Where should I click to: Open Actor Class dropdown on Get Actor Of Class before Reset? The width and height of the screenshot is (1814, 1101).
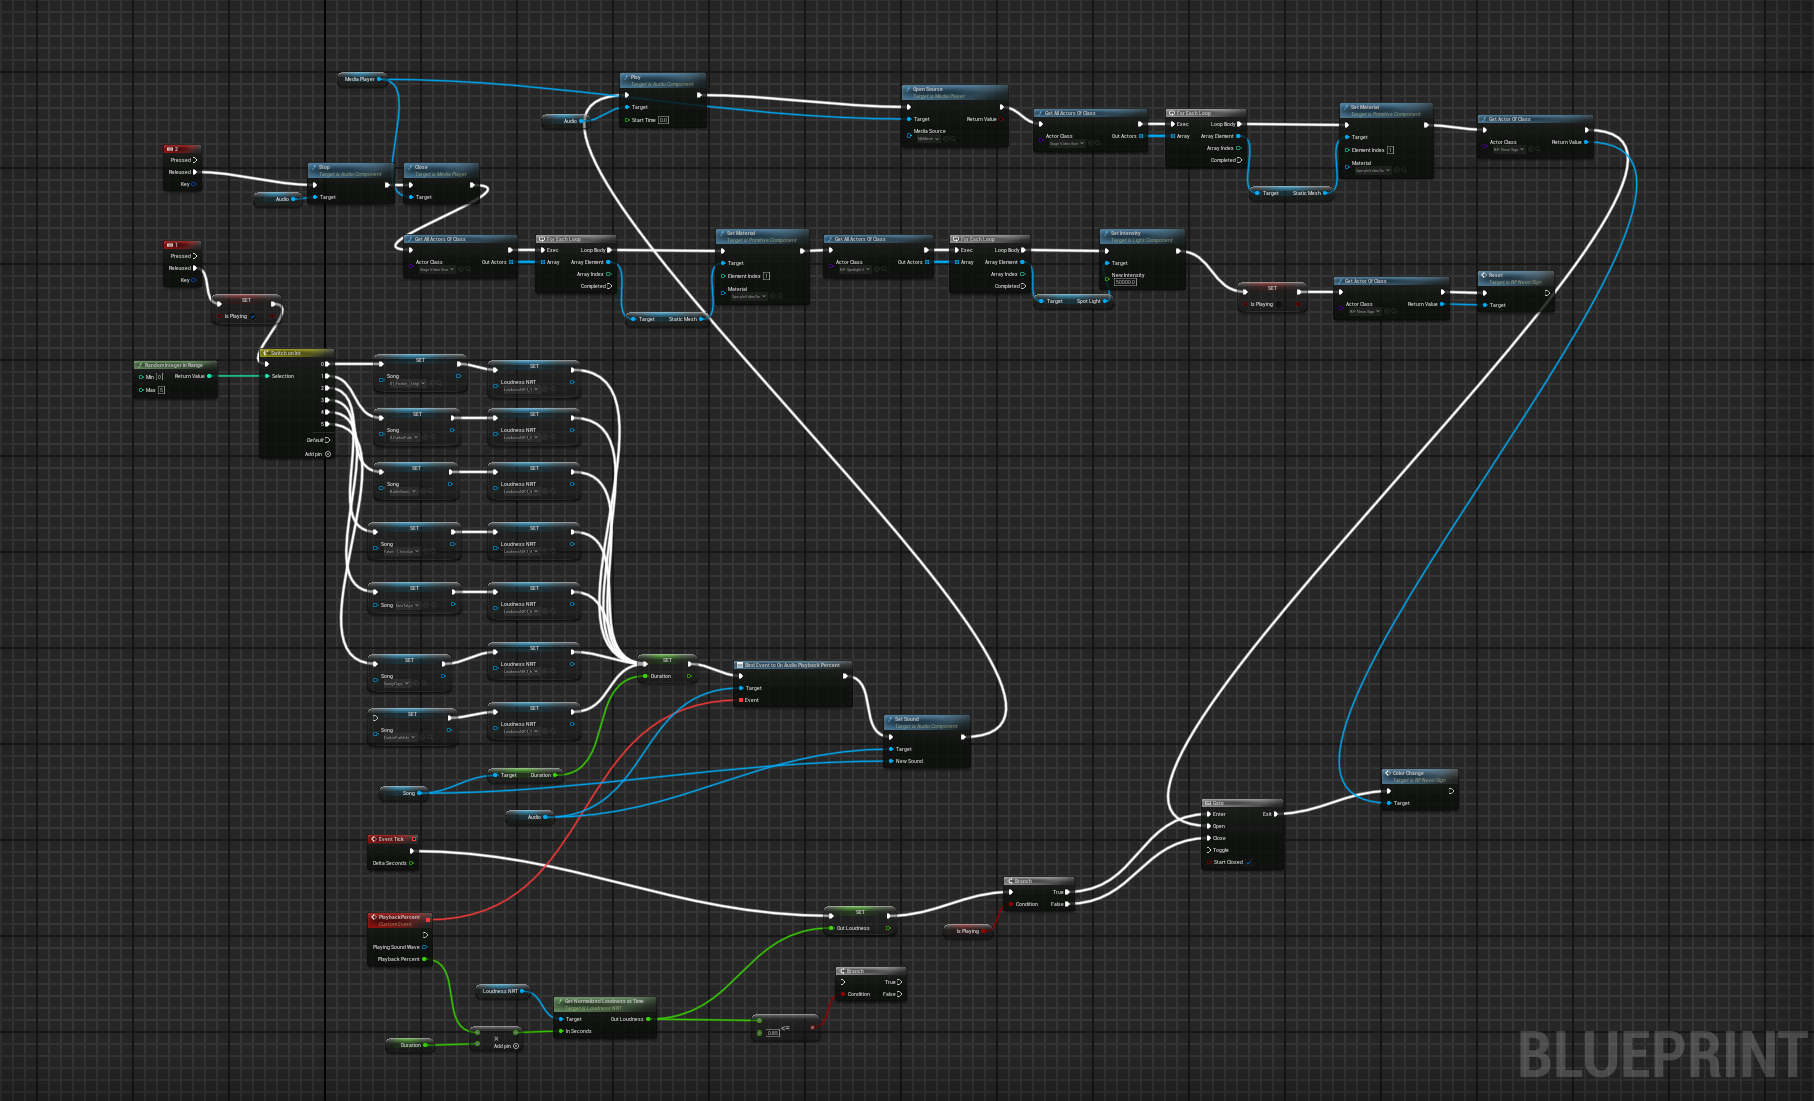click(x=1365, y=311)
